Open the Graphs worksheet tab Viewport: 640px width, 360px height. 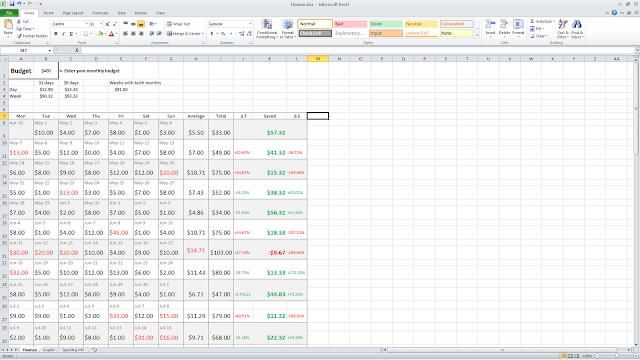pos(49,350)
